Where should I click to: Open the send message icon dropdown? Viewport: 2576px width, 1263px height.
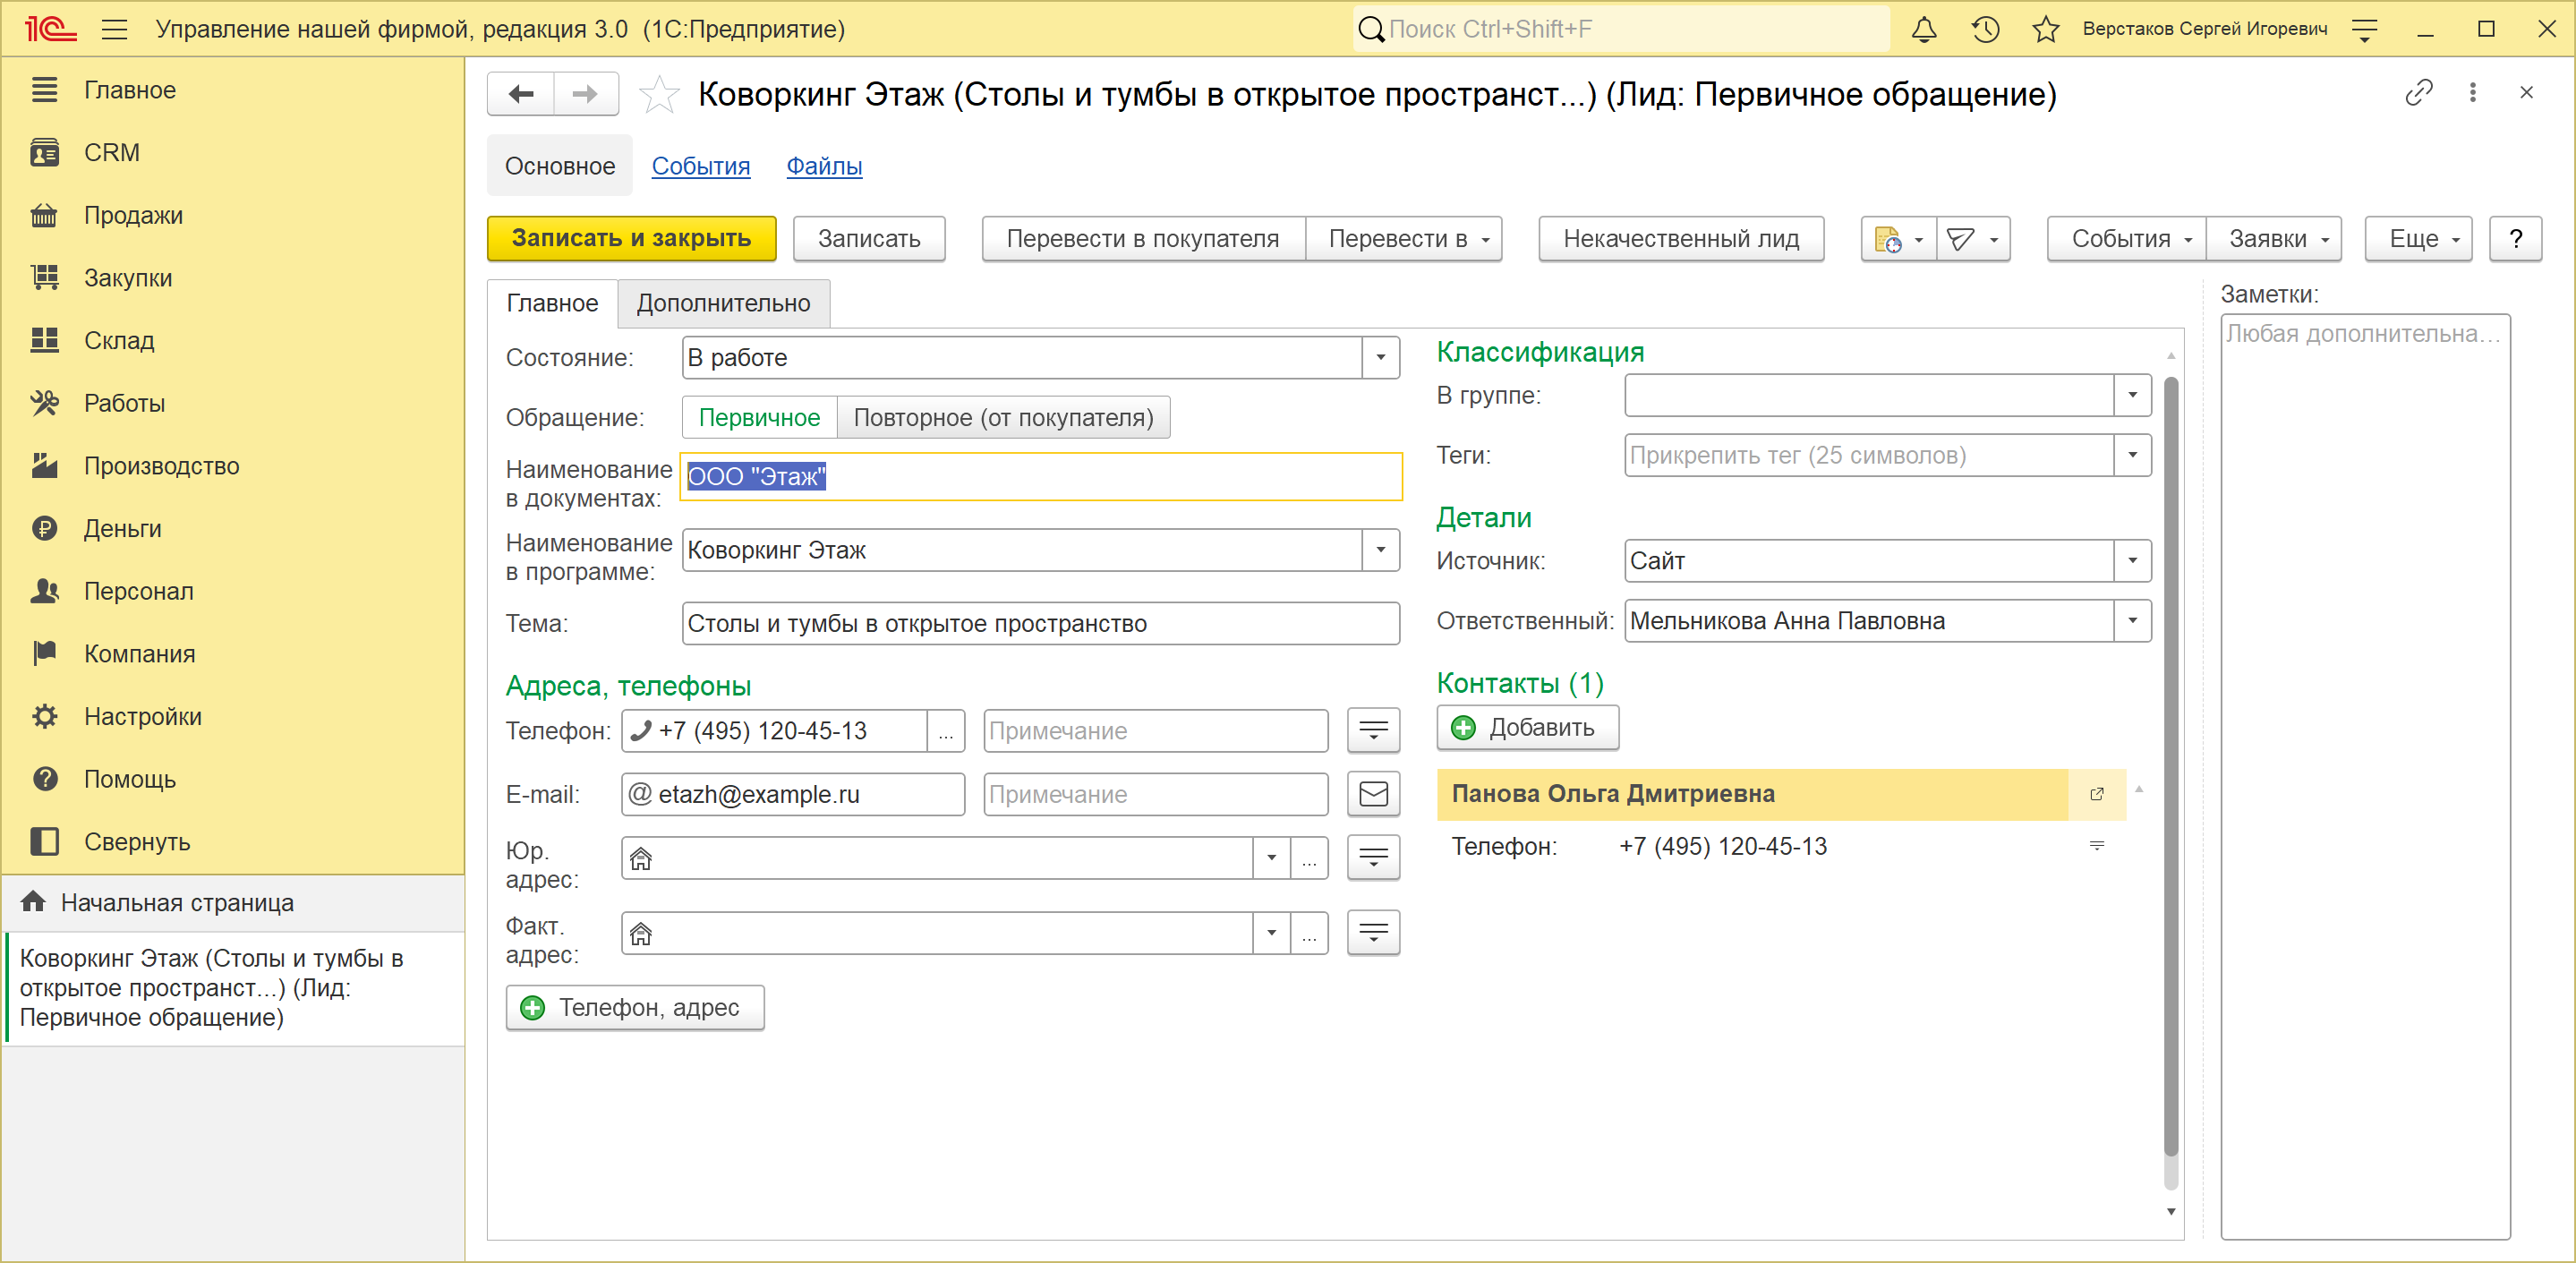pos(1973,239)
